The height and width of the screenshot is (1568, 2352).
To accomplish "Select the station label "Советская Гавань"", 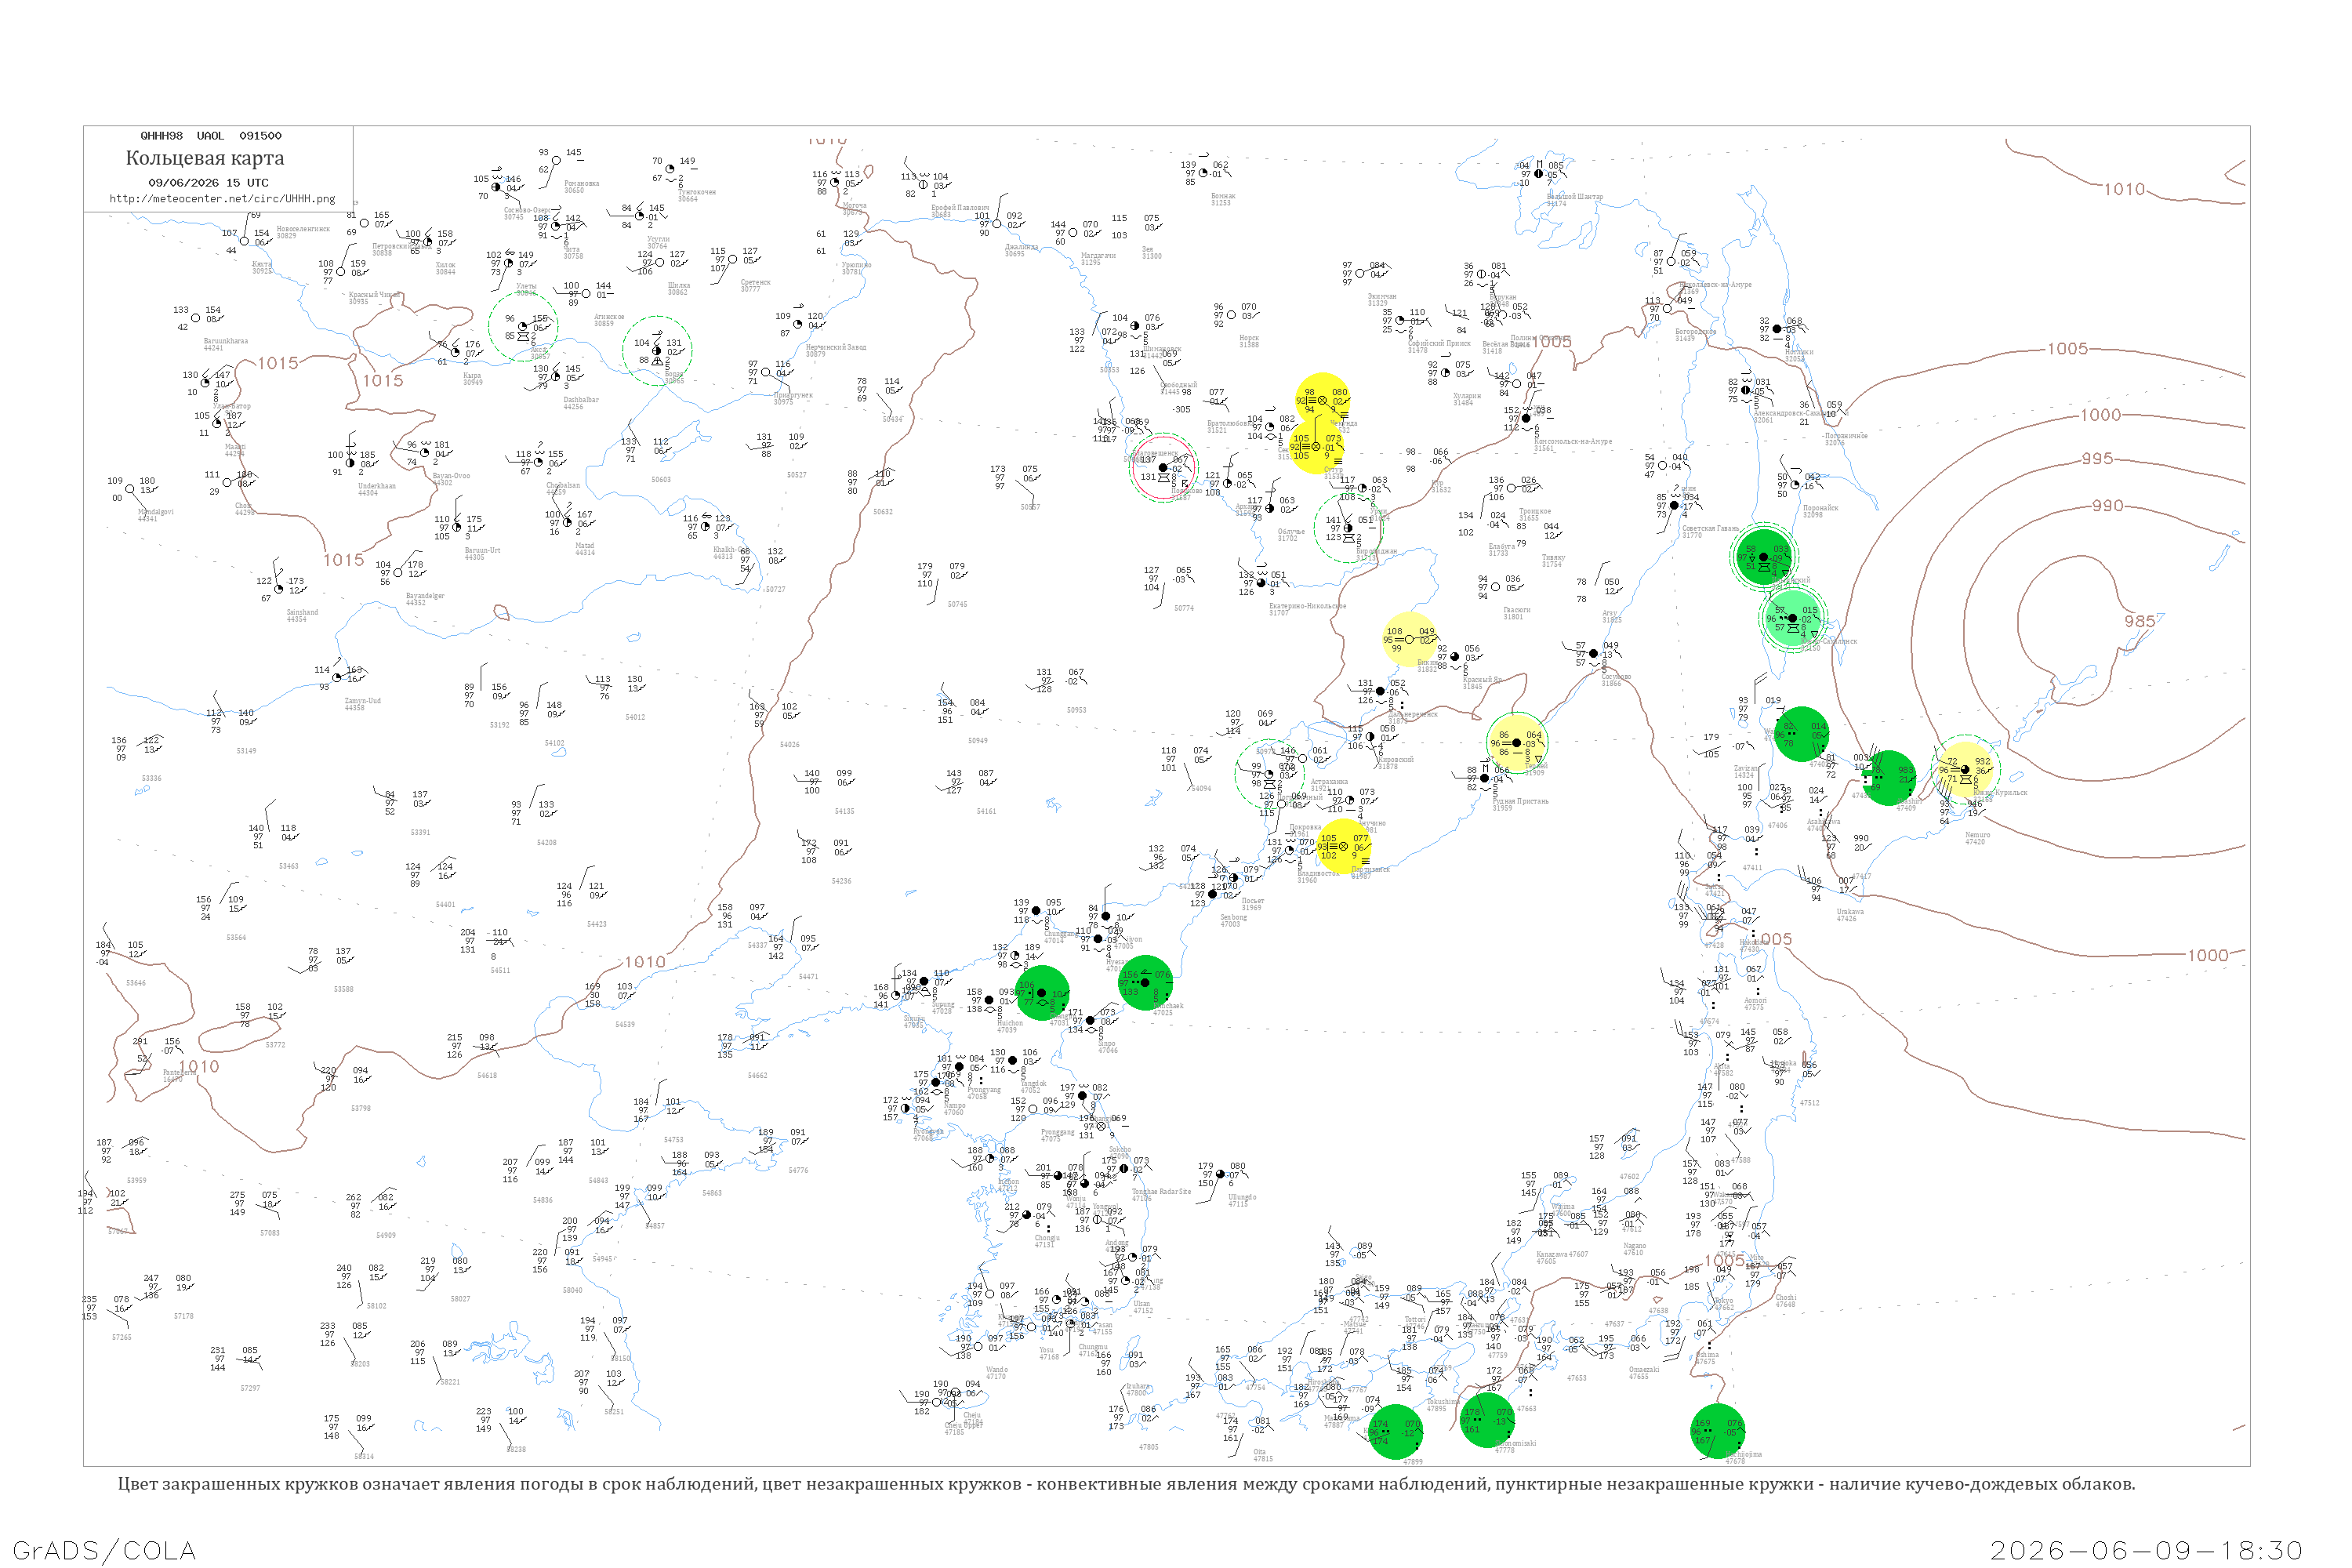I will click(x=1710, y=528).
